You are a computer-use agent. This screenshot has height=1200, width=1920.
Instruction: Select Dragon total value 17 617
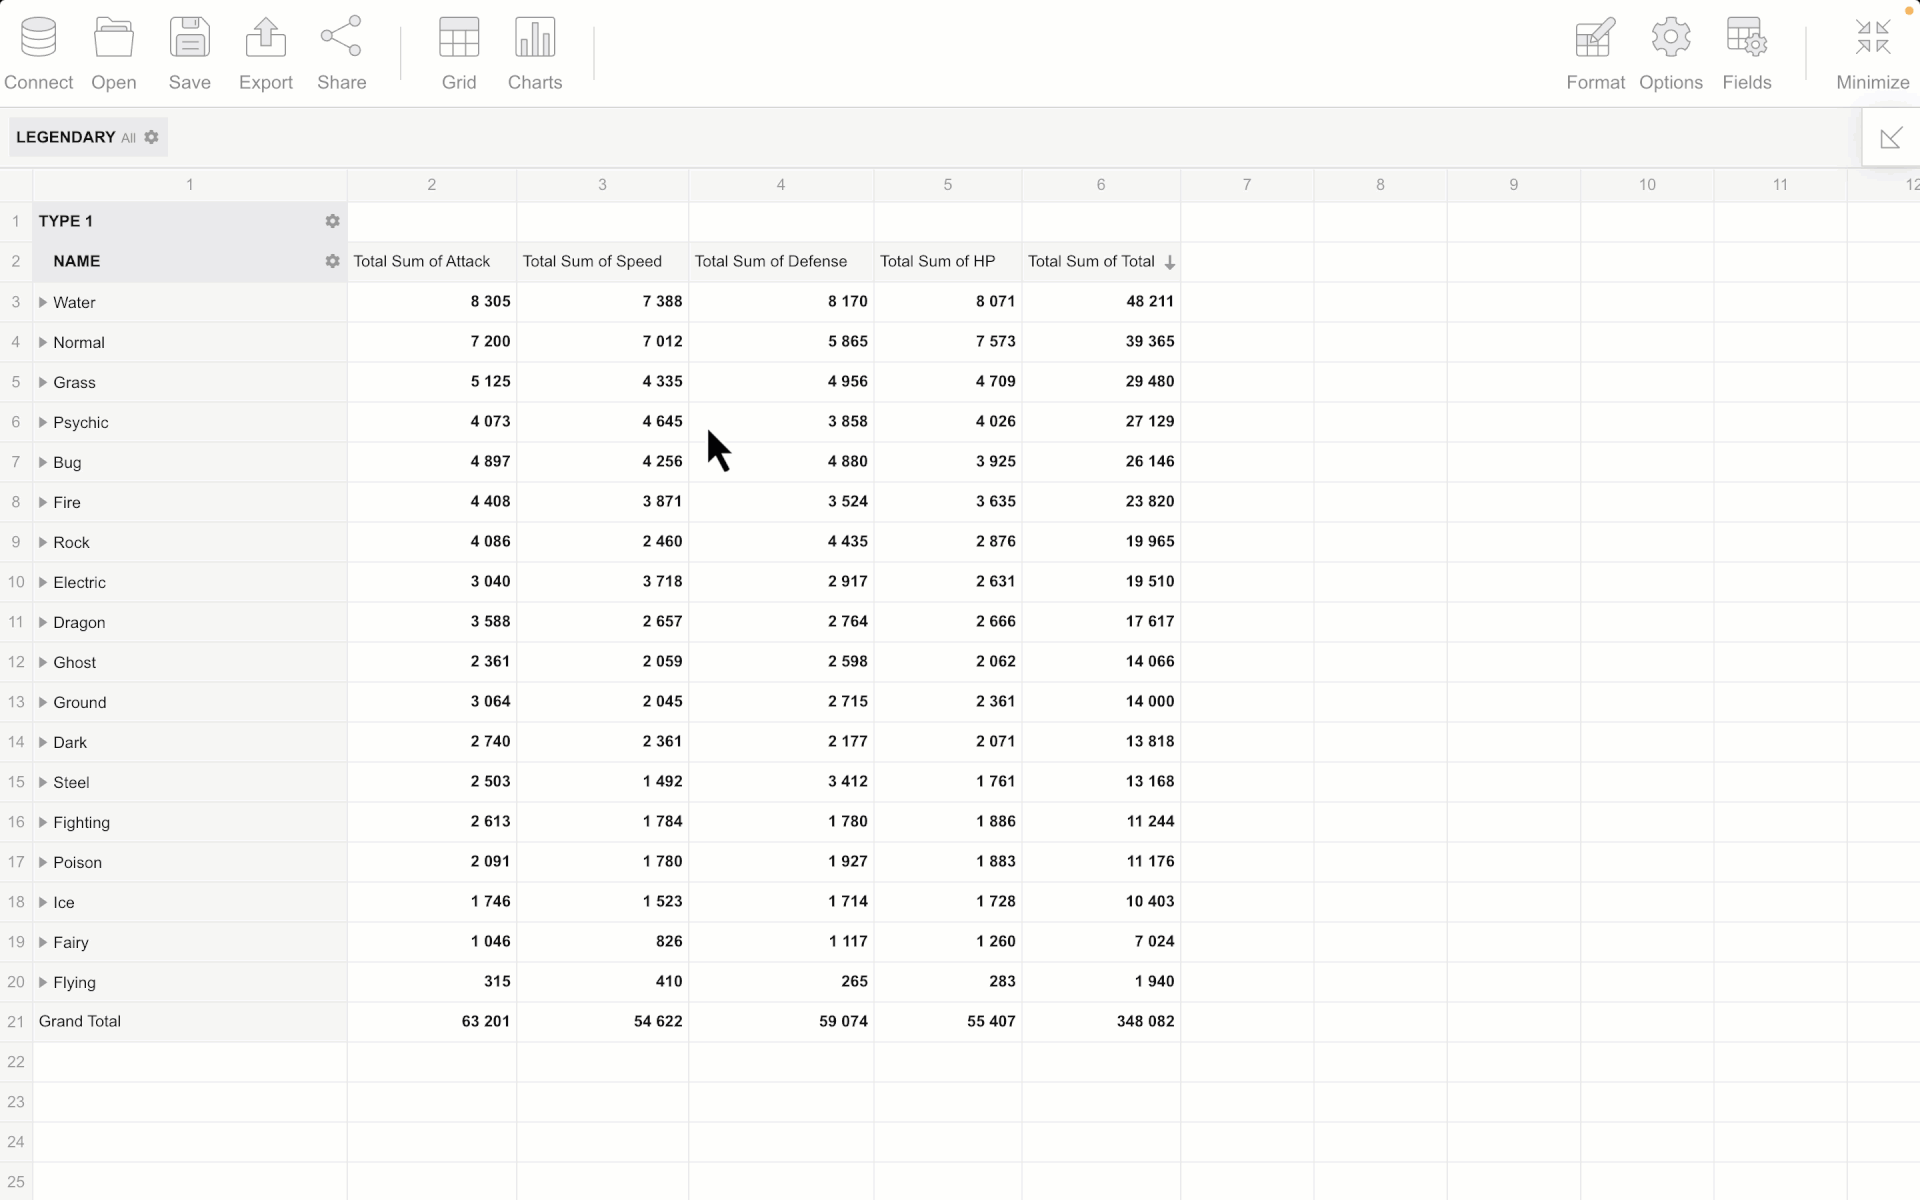1101,621
